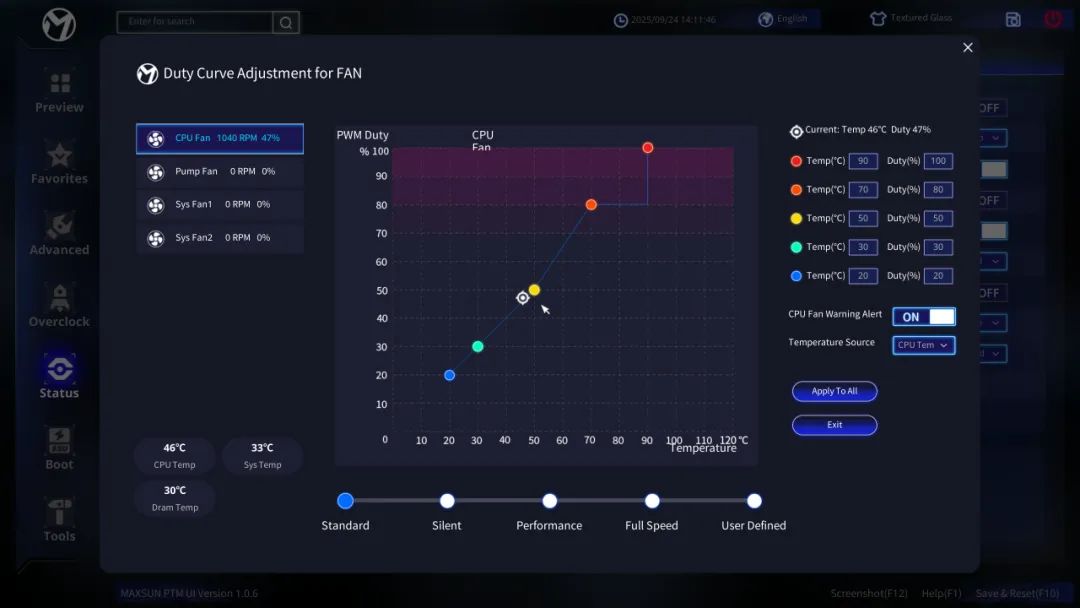Select Pump Fan in the fan list
1080x608 pixels.
(220, 172)
